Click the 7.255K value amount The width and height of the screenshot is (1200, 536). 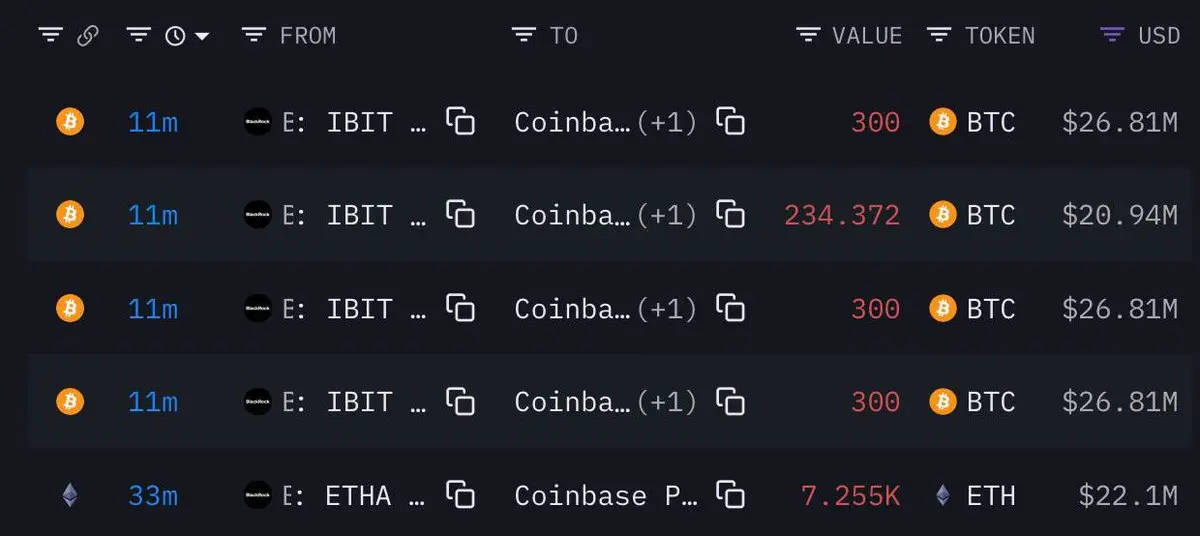(850, 495)
